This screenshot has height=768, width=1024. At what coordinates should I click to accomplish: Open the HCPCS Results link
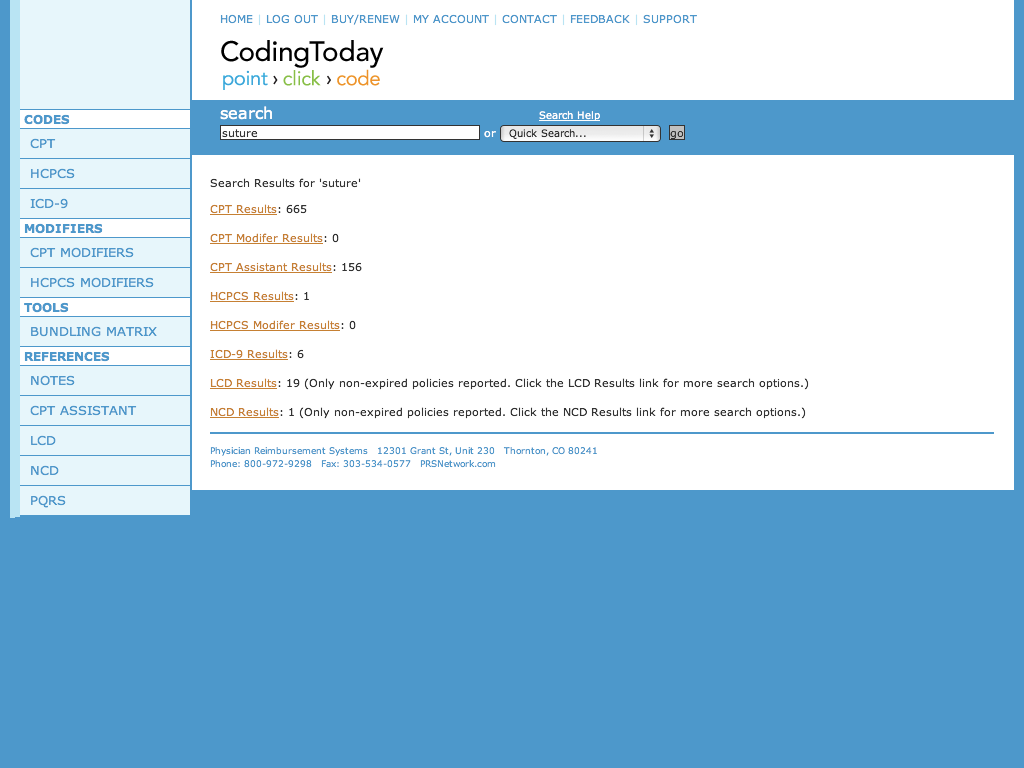pyautogui.click(x=252, y=296)
